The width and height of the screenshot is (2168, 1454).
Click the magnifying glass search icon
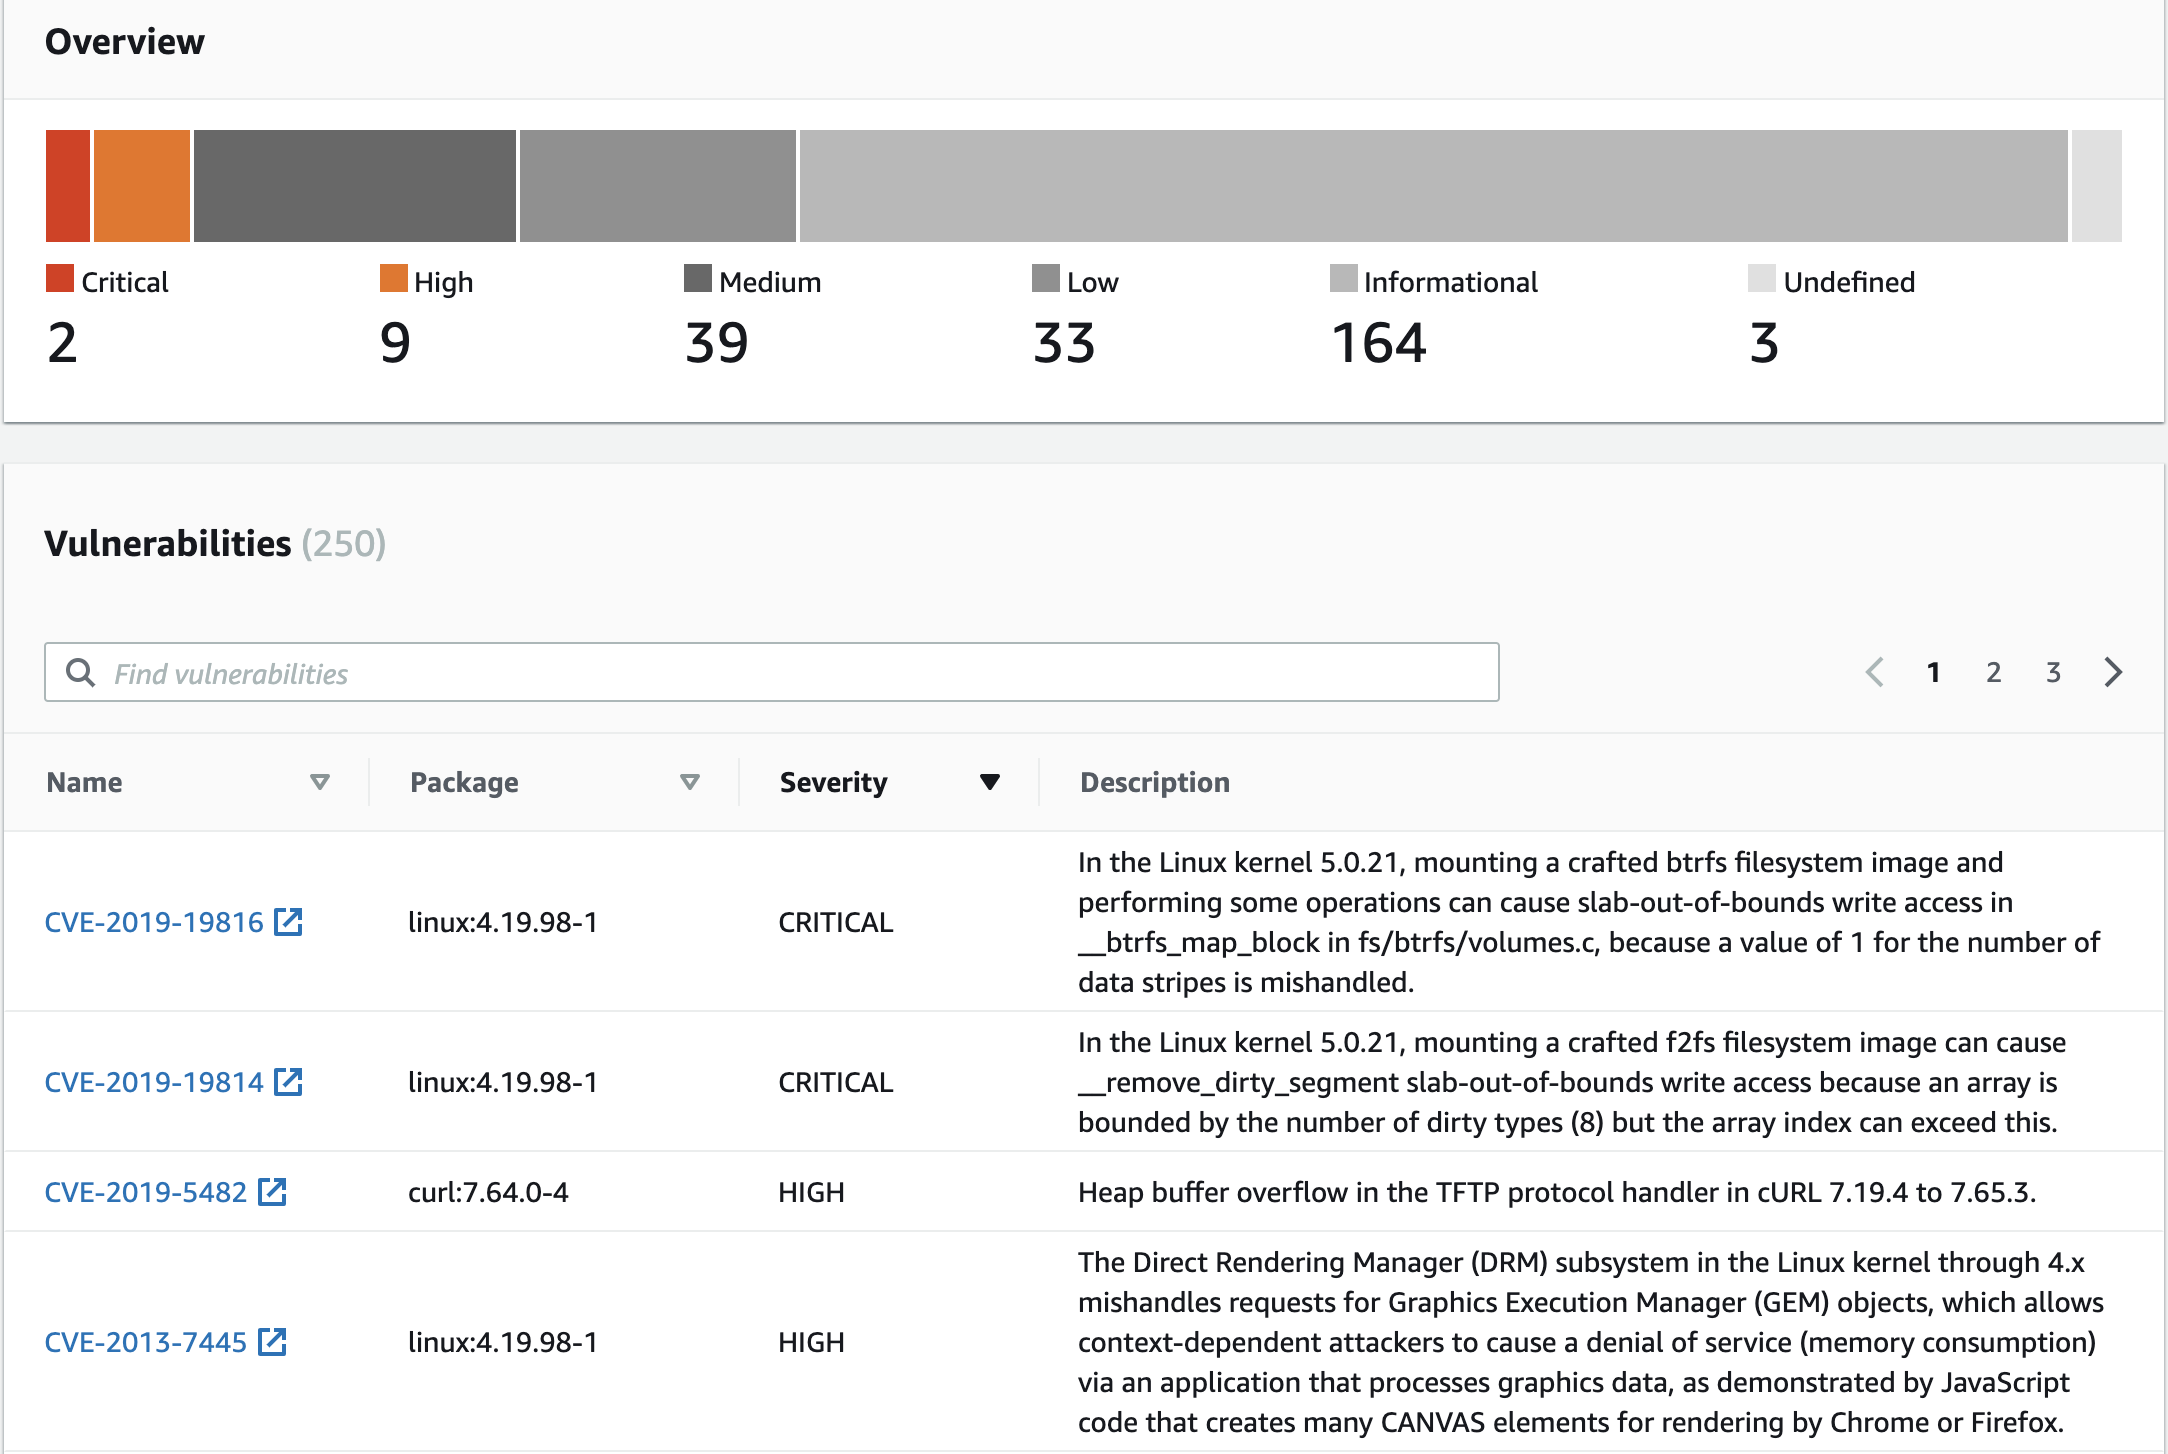coord(80,673)
